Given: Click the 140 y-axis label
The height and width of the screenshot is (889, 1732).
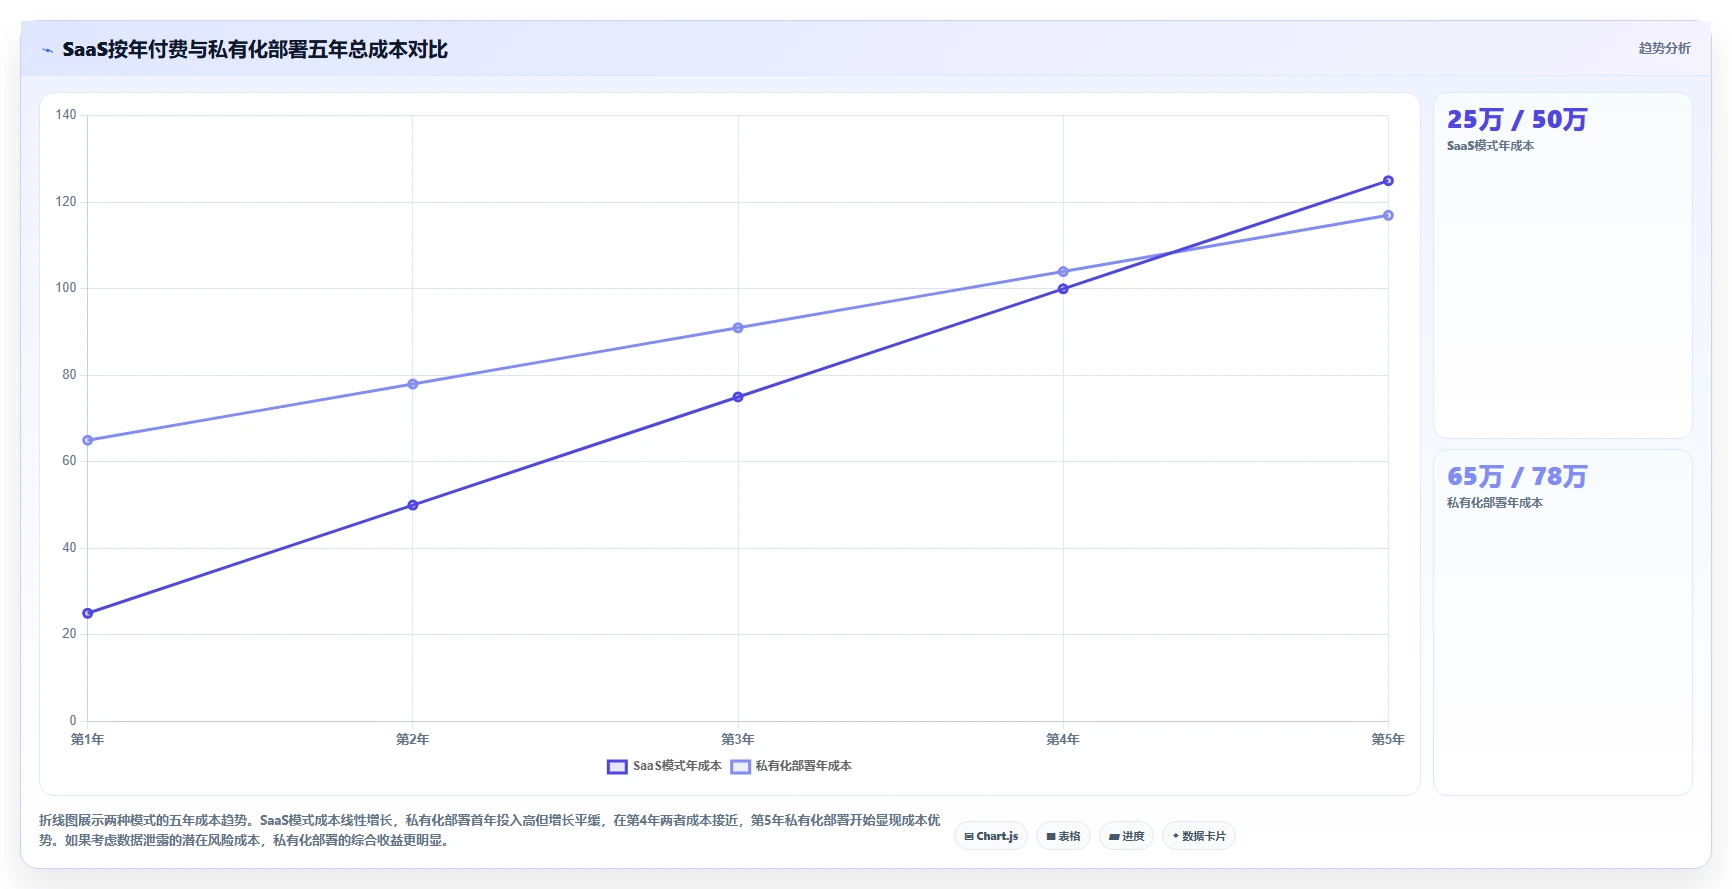Looking at the screenshot, I should coord(66,115).
